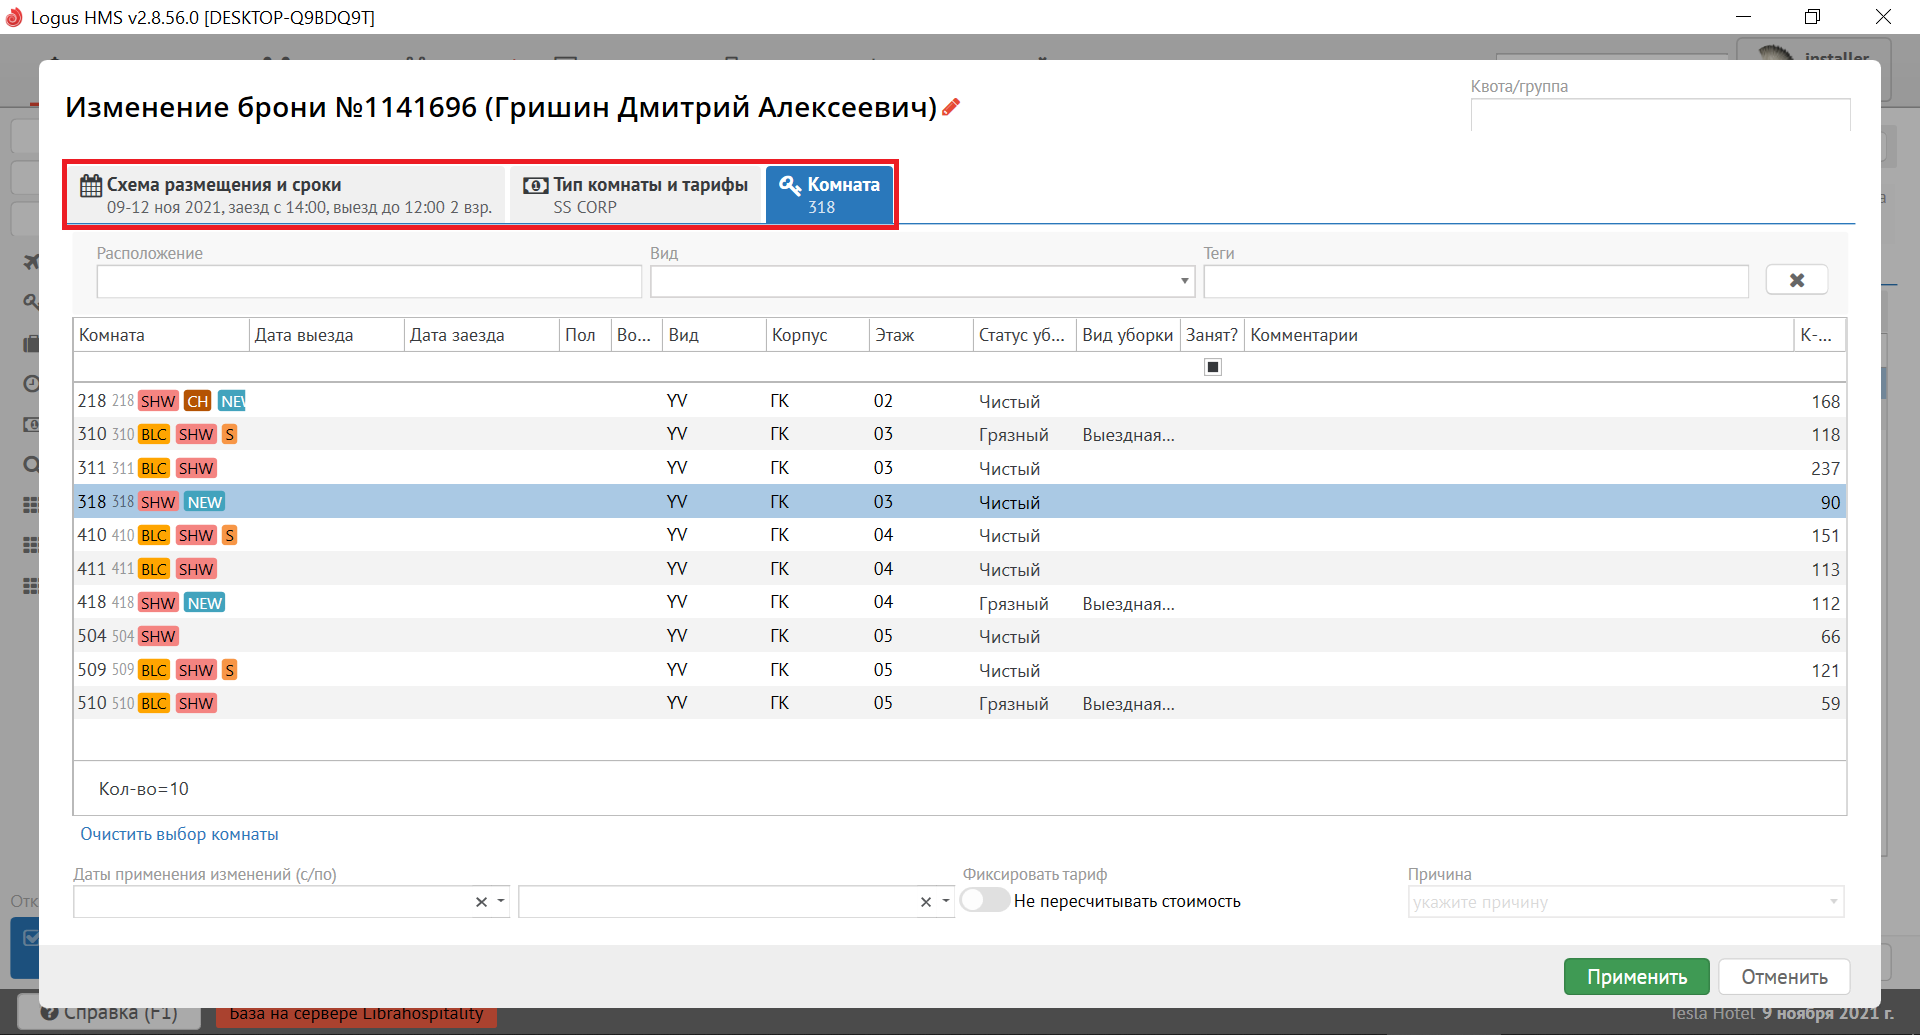Open the first change date dropdown arrow
Viewport: 1920px width, 1035px height.
pyautogui.click(x=501, y=902)
